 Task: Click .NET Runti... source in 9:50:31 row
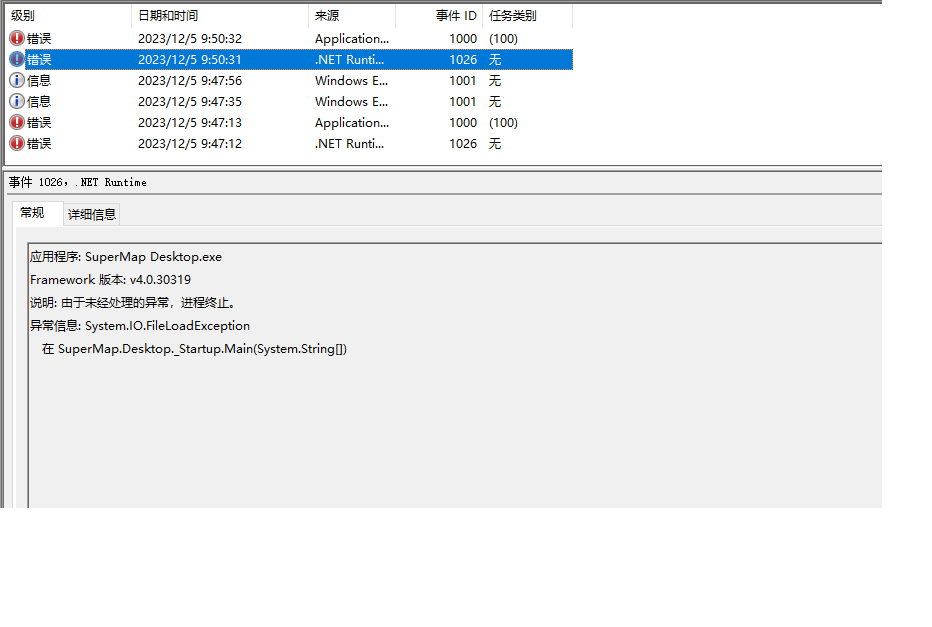pyautogui.click(x=350, y=59)
